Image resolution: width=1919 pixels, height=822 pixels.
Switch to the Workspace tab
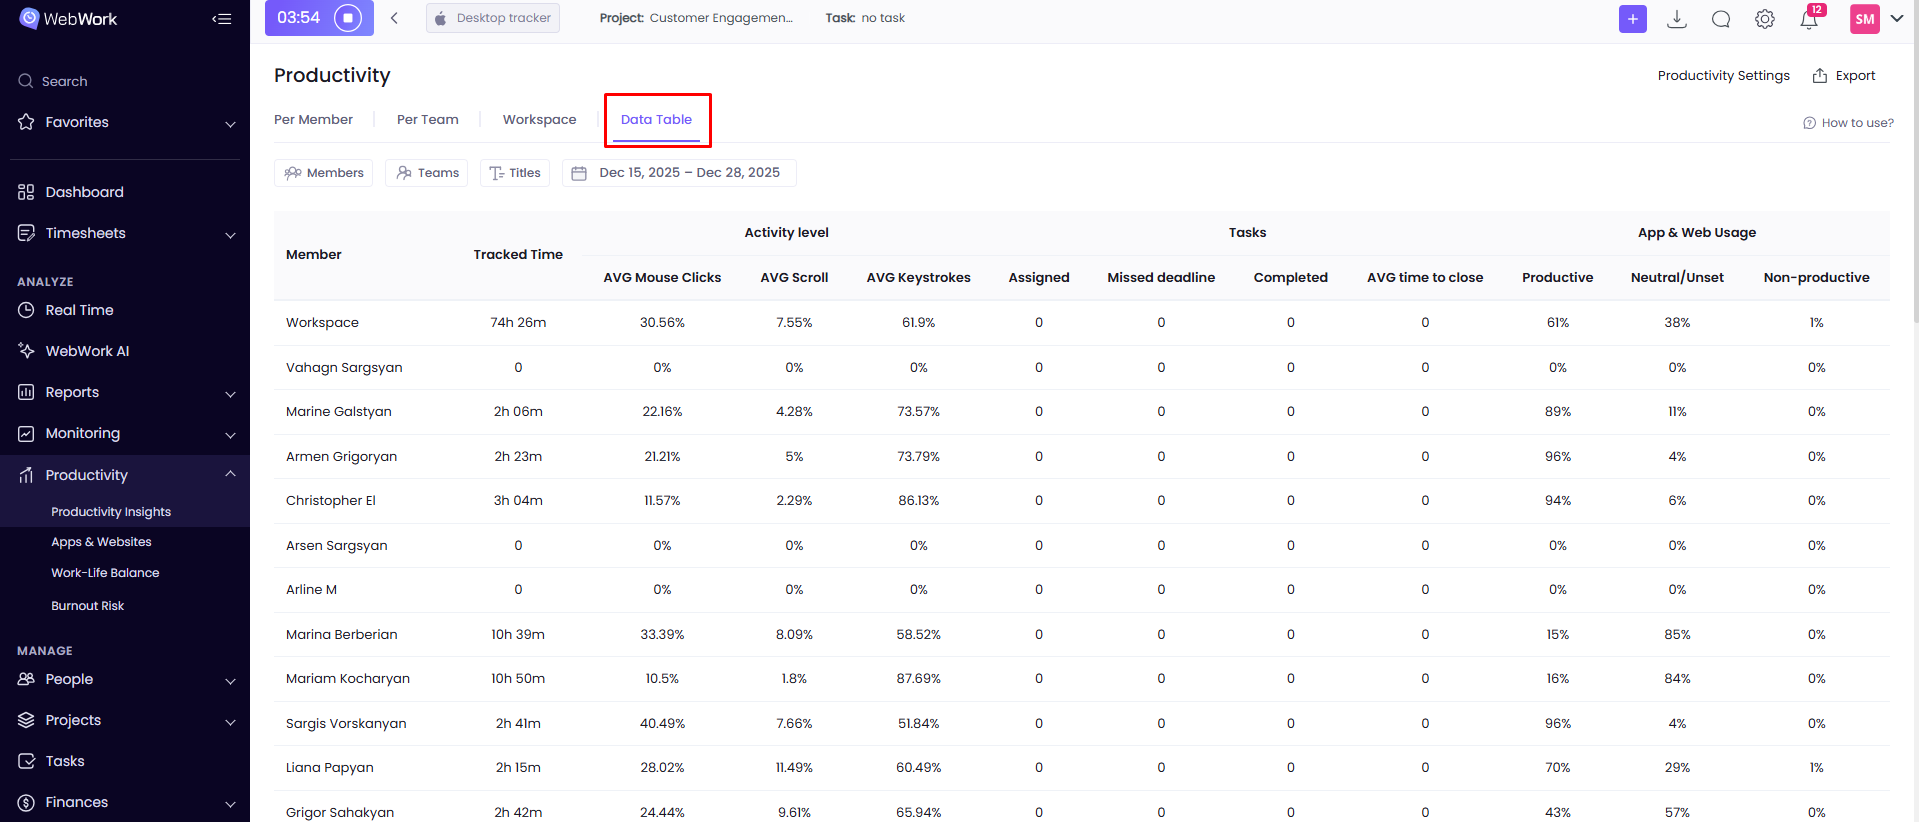coord(539,119)
